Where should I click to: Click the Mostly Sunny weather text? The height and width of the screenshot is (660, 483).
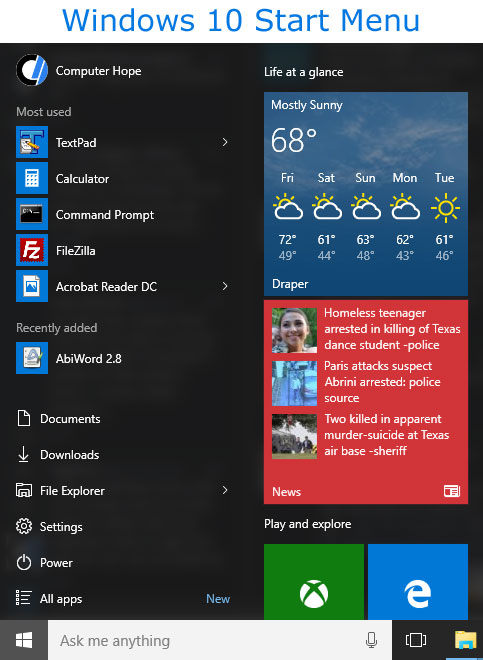pos(307,105)
